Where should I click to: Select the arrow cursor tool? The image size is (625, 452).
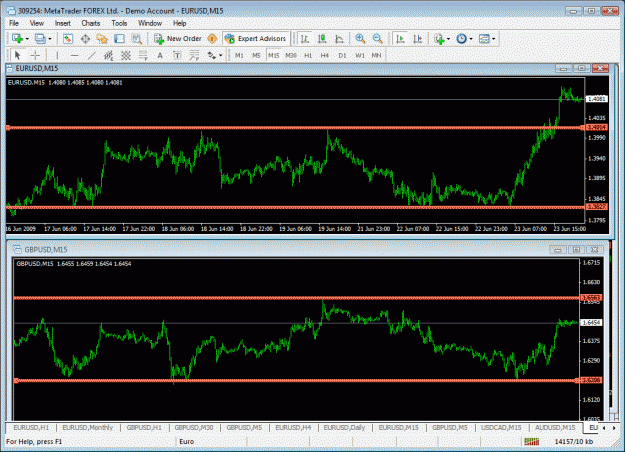17,55
